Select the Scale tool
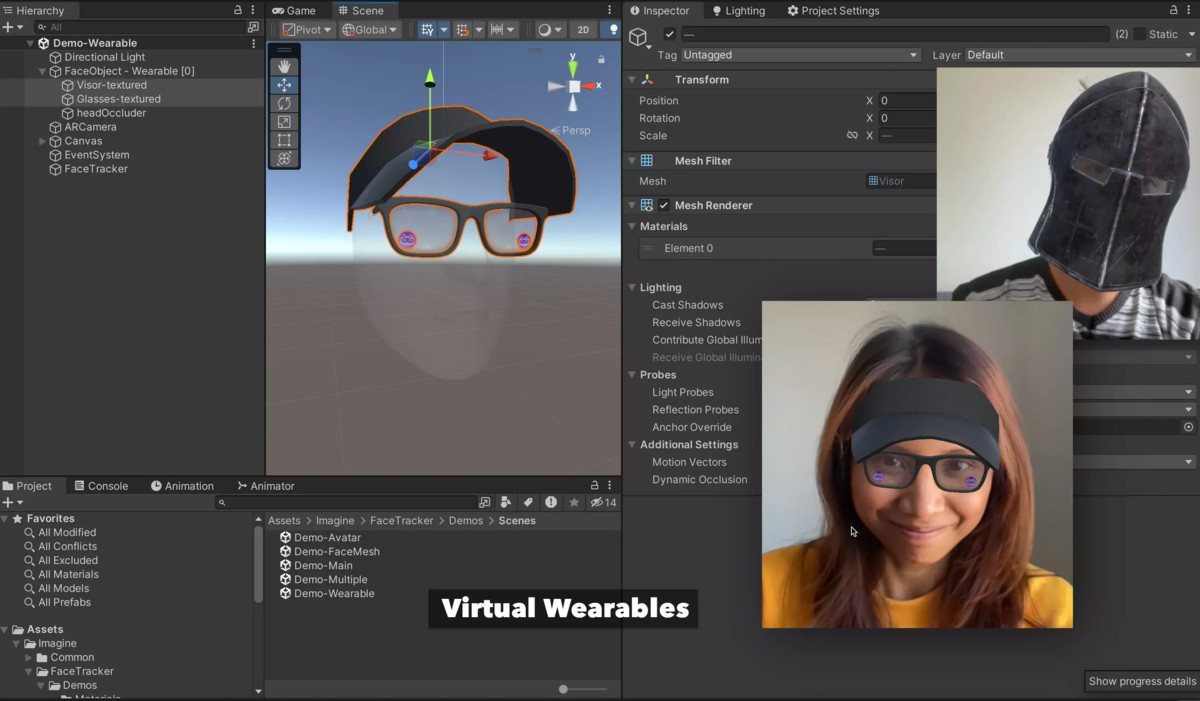Viewport: 1200px width, 701px height. coord(284,122)
